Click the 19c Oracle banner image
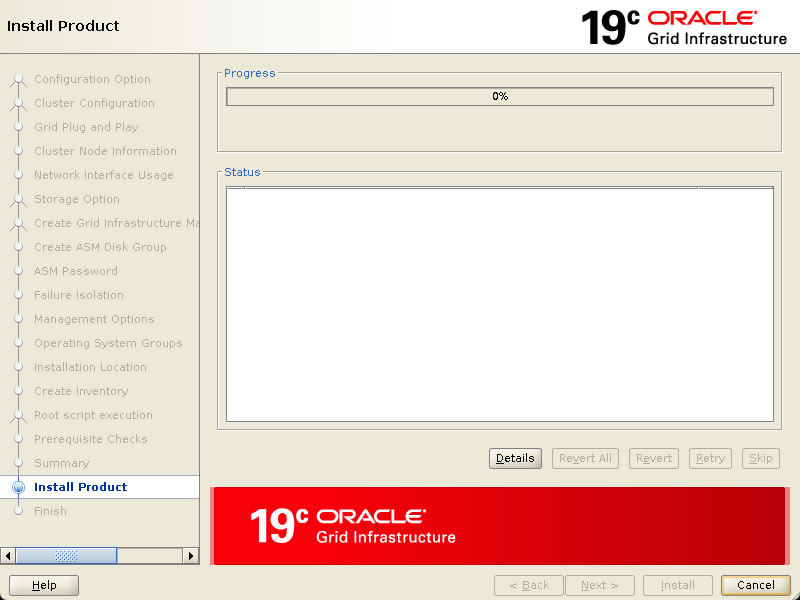800x600 pixels. point(499,526)
